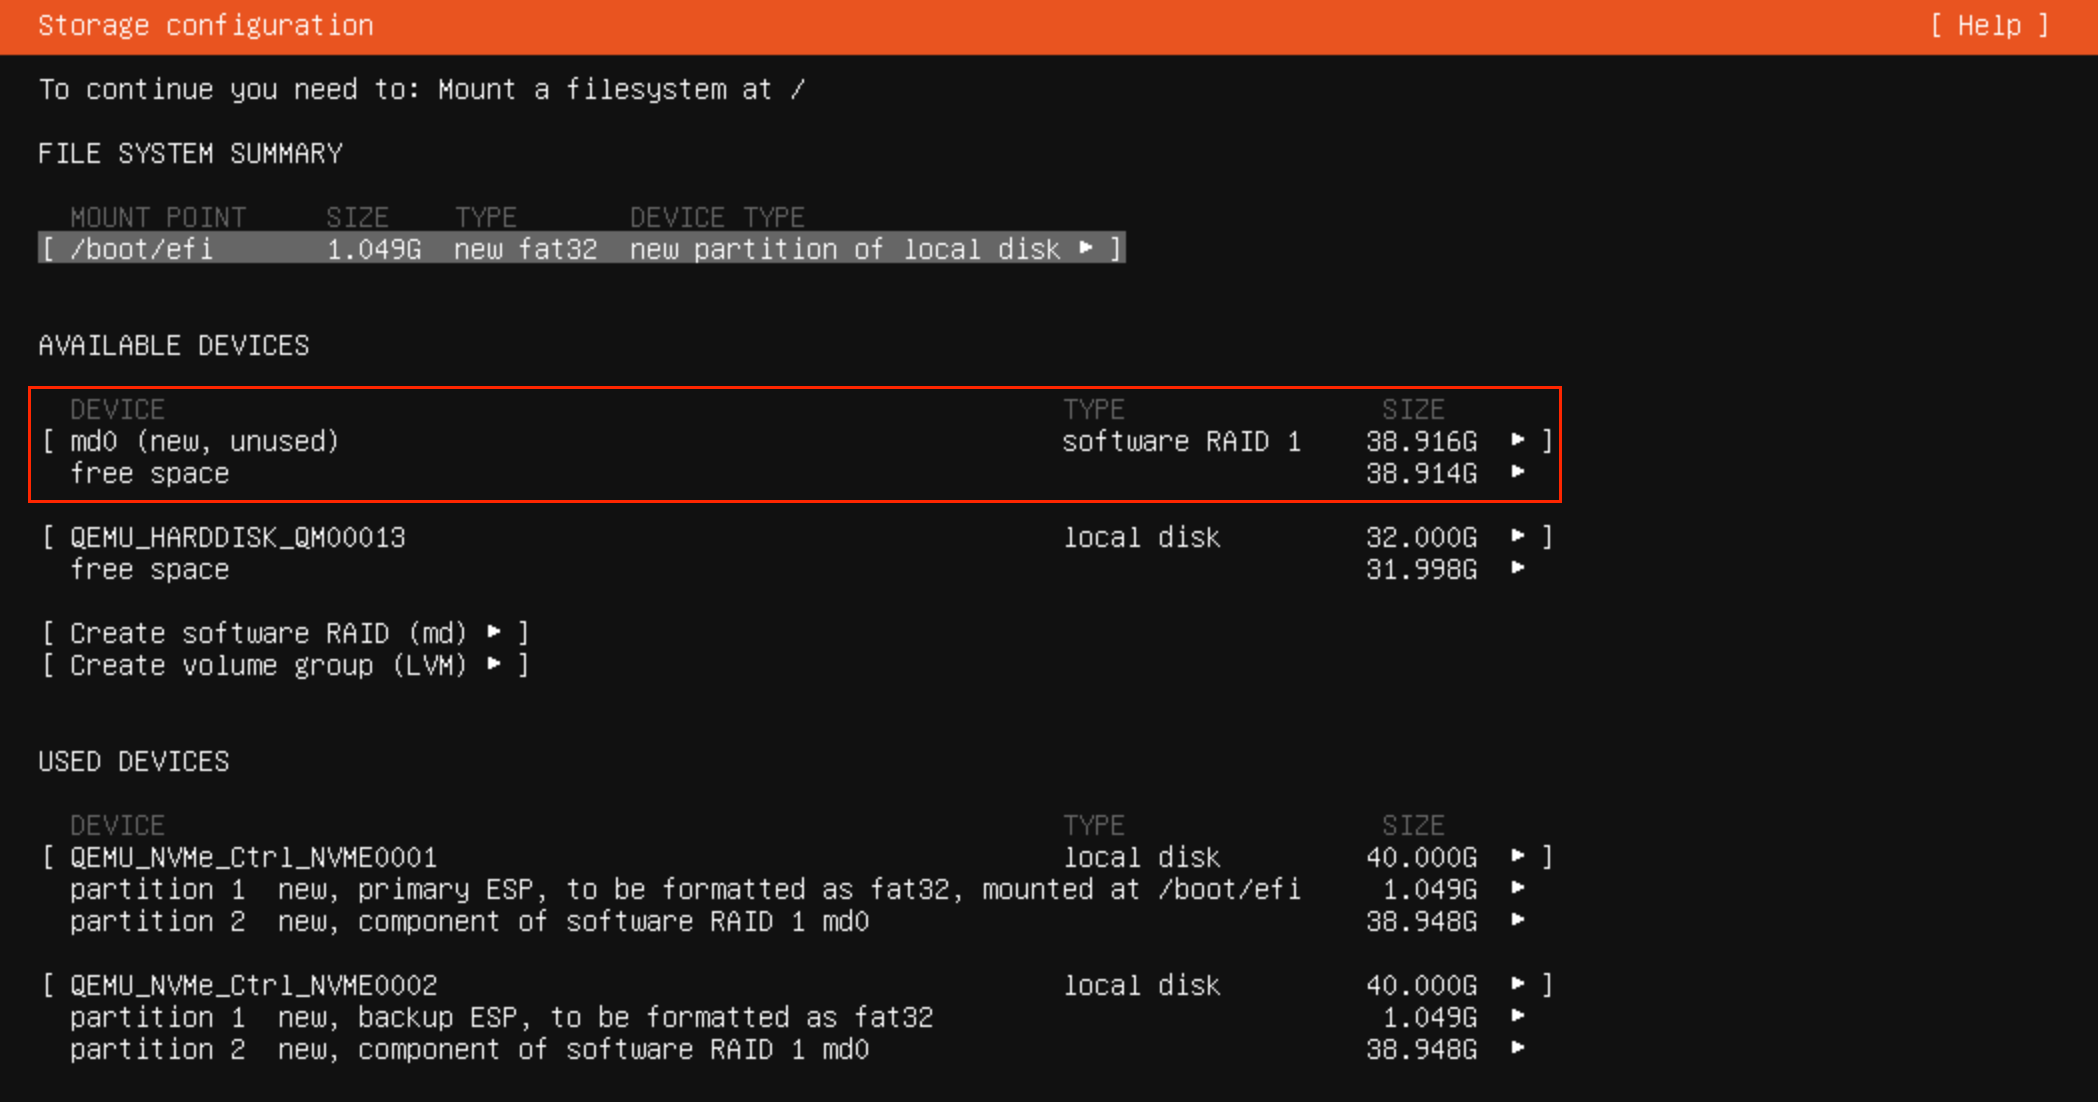Open actions arrow for NVME0001 partition 1
Viewport: 2098px width, 1102px height.
point(1517,888)
